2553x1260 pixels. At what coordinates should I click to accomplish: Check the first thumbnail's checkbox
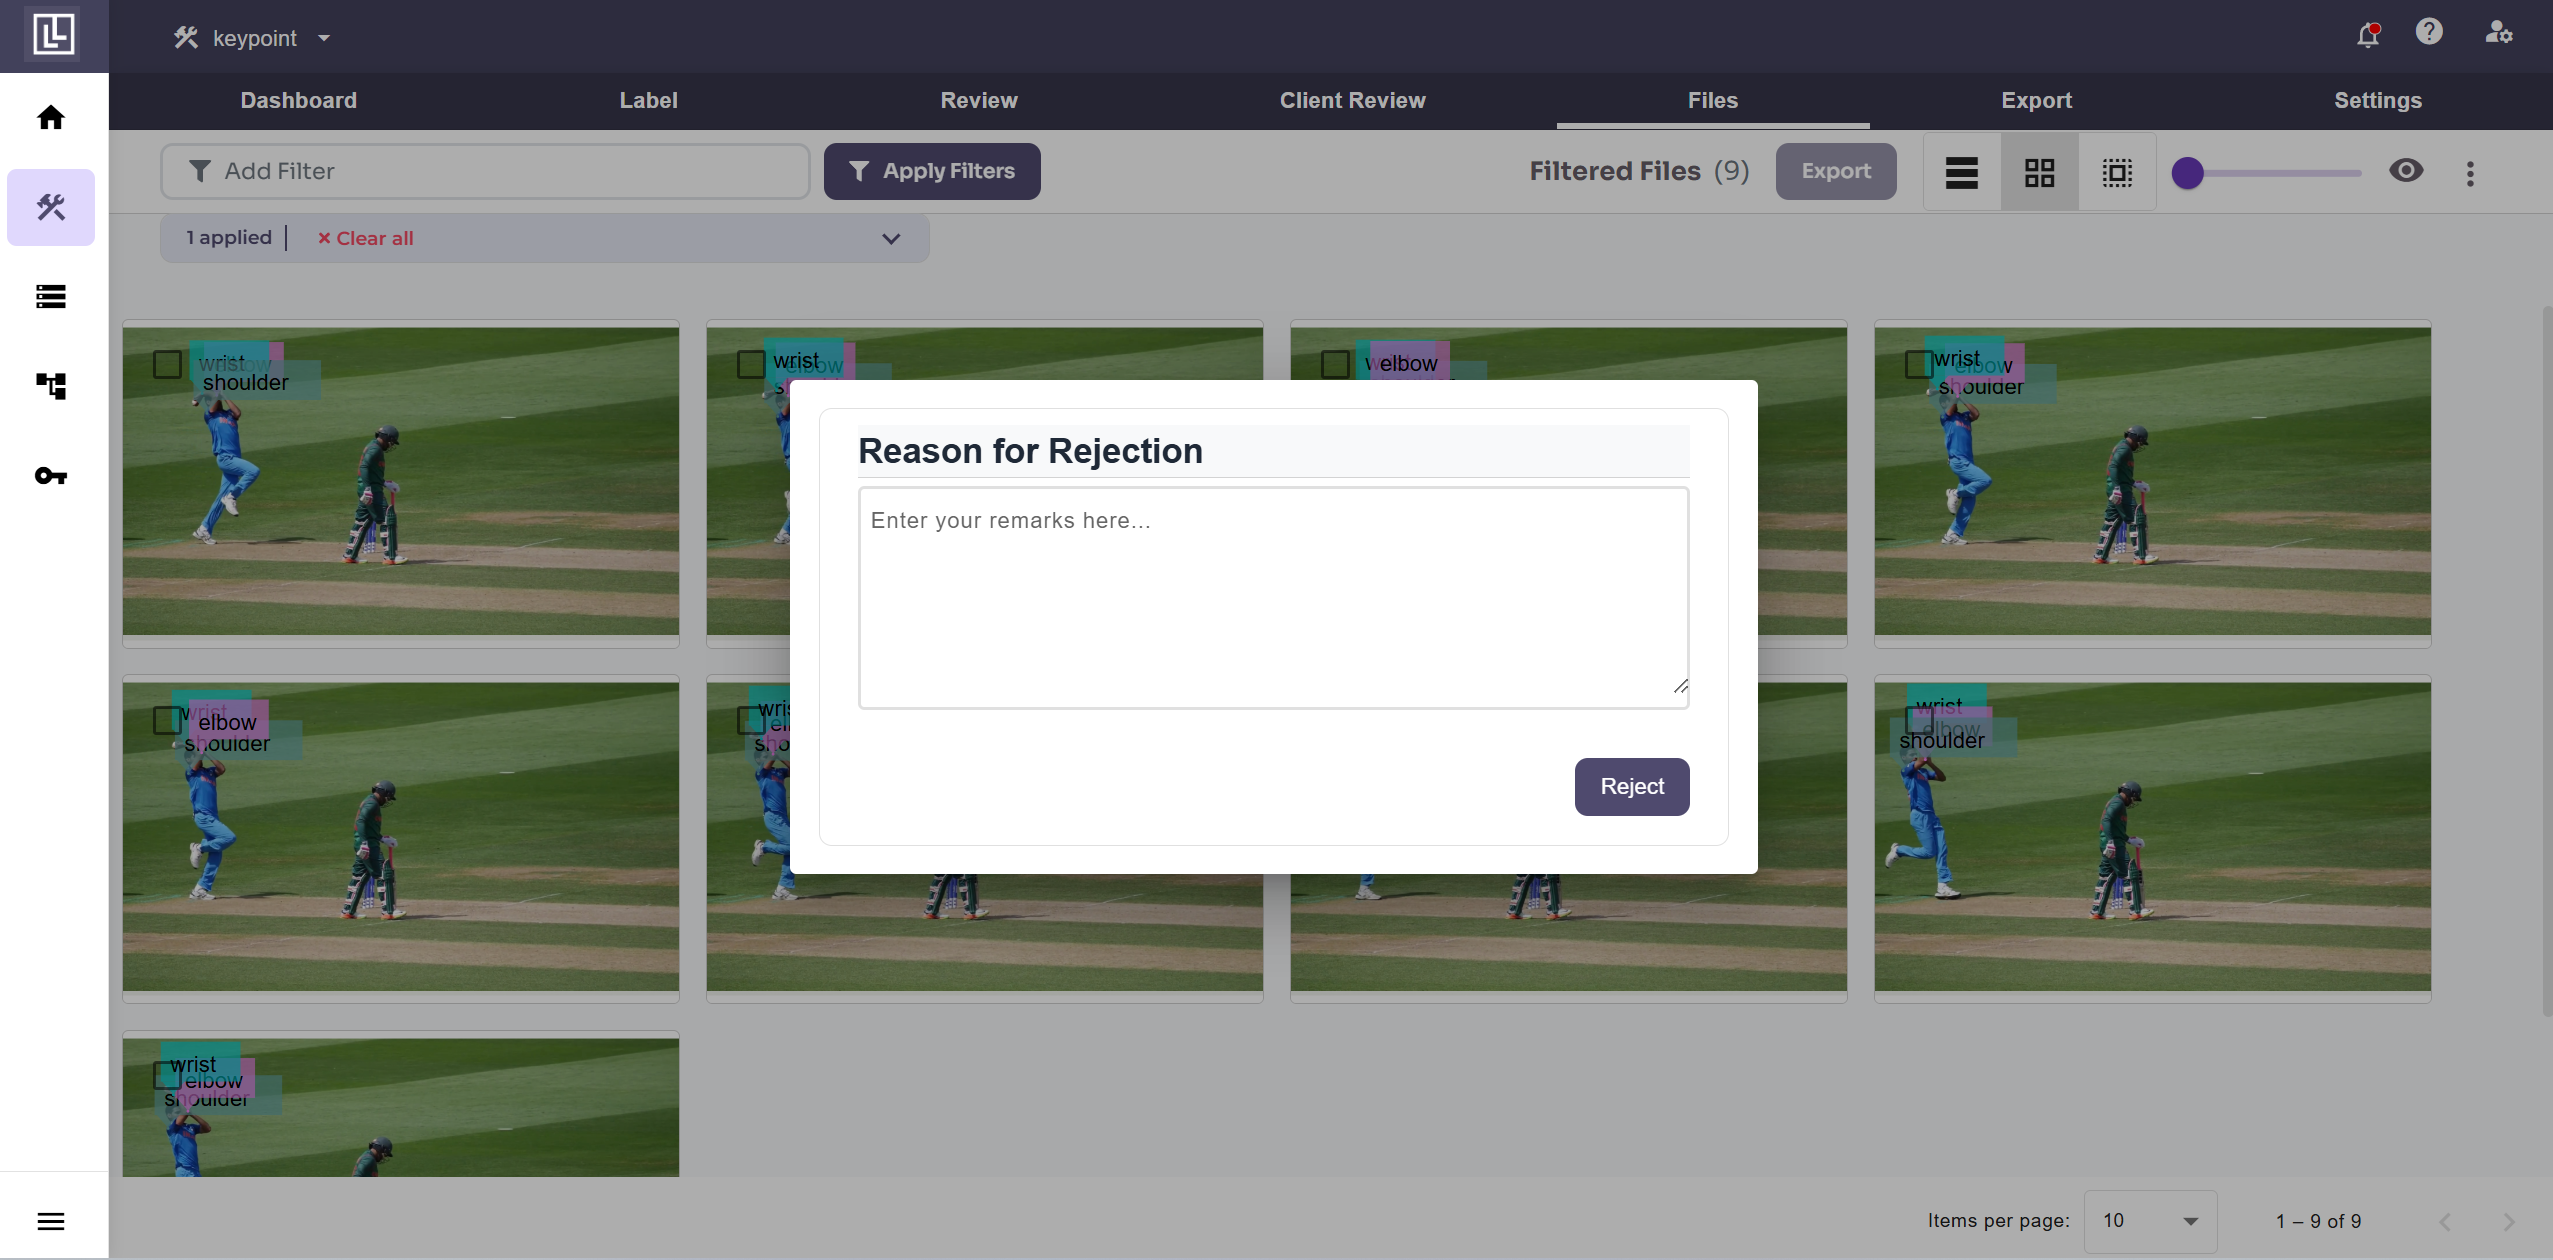point(167,364)
